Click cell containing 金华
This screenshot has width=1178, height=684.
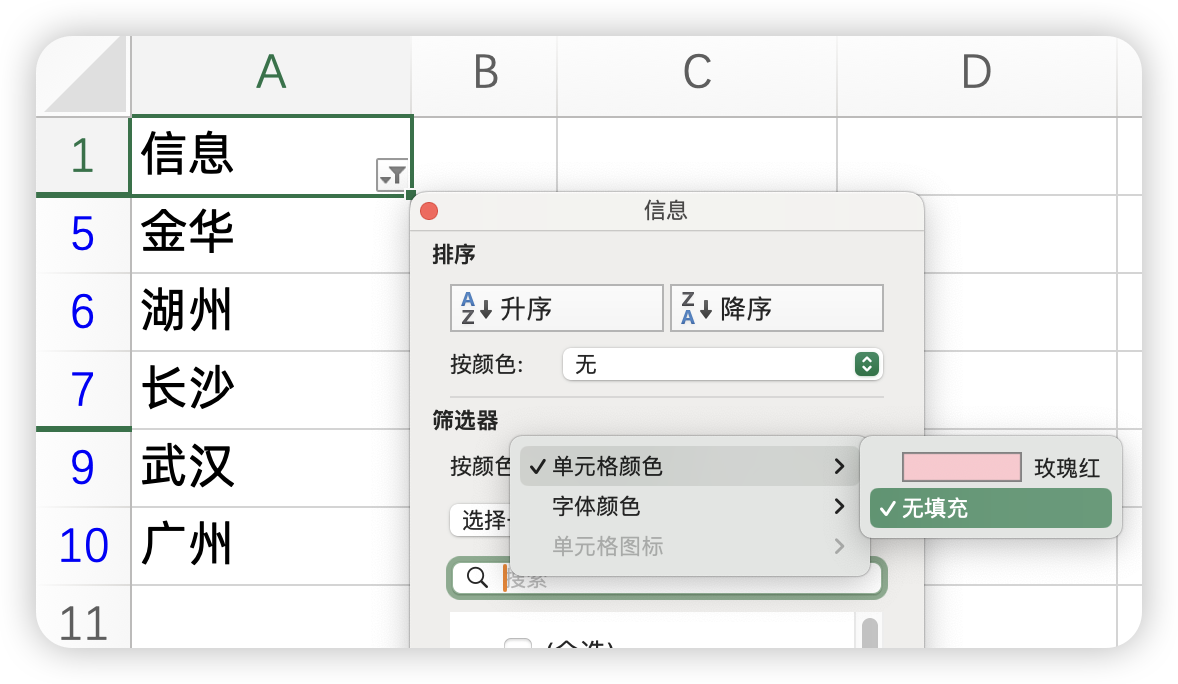pos(271,234)
